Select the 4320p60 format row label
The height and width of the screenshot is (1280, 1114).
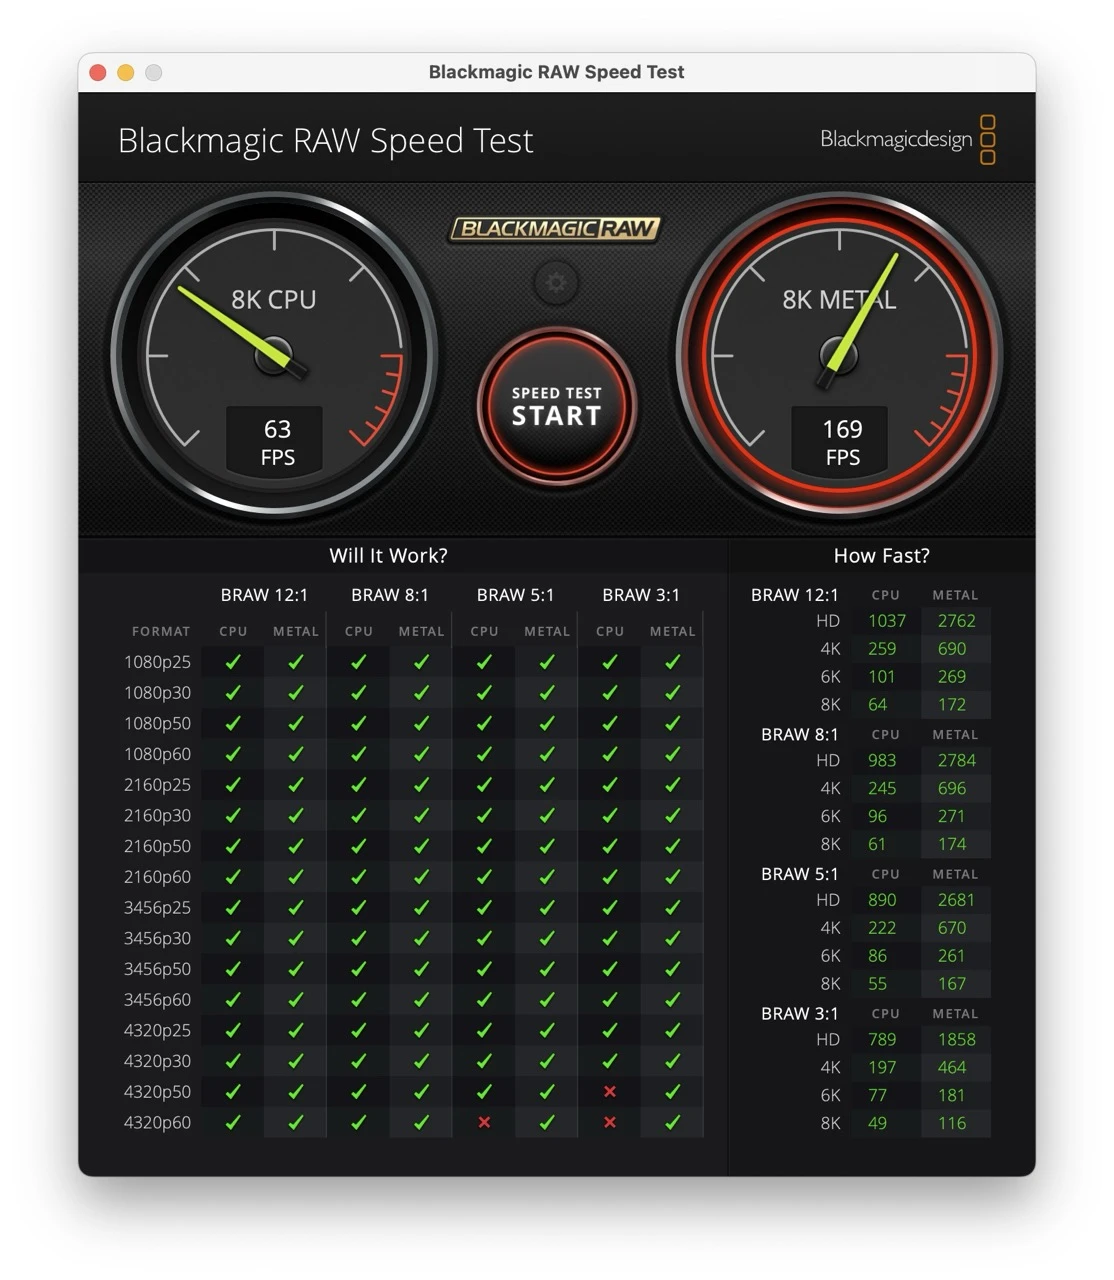click(x=157, y=1122)
